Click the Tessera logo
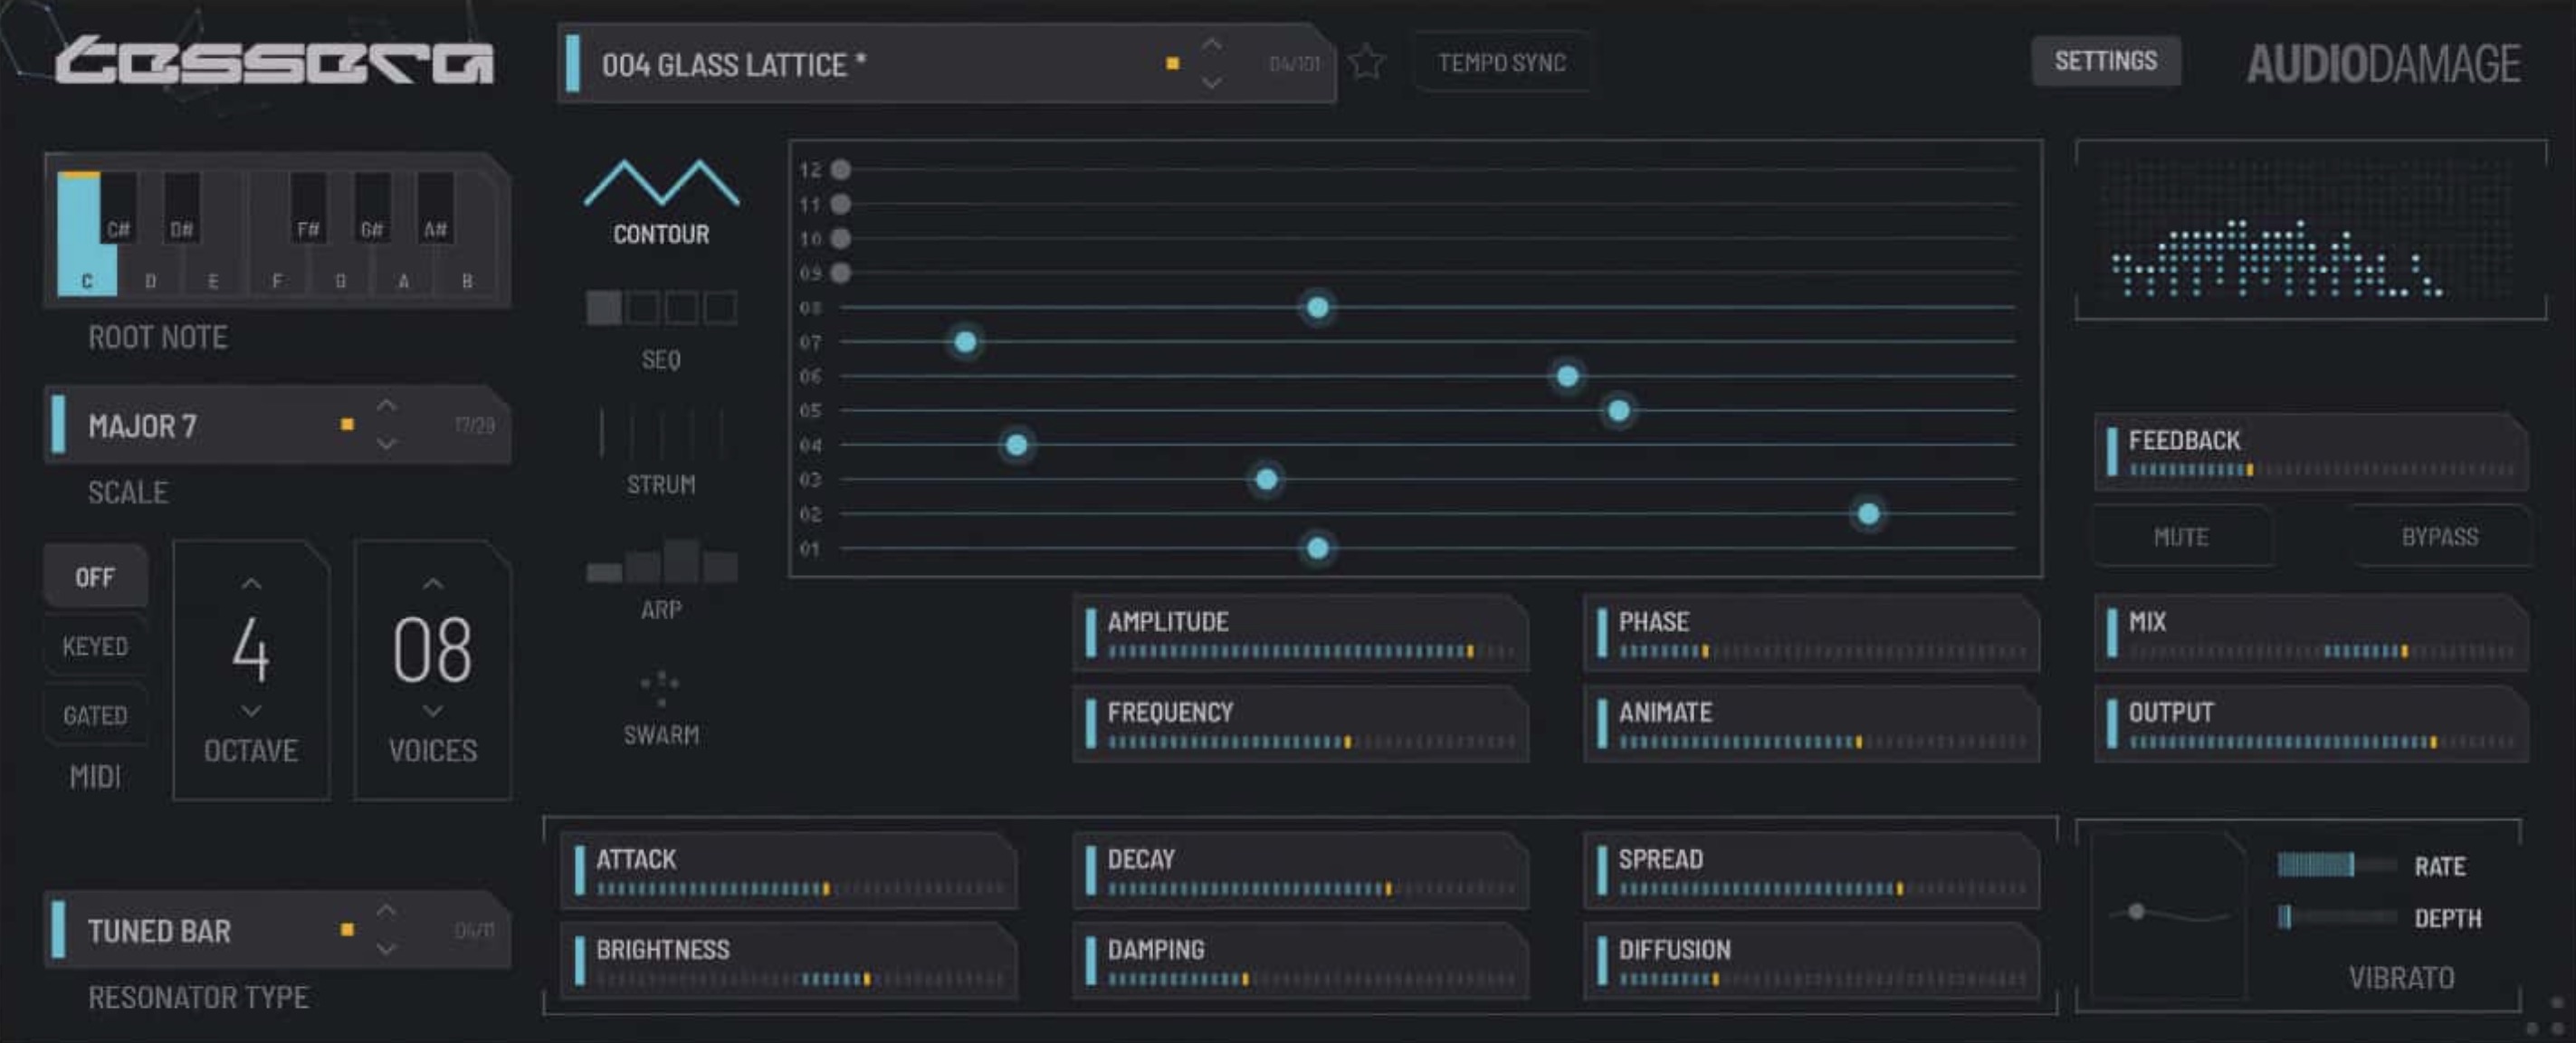Image resolution: width=2576 pixels, height=1043 pixels. click(x=274, y=60)
